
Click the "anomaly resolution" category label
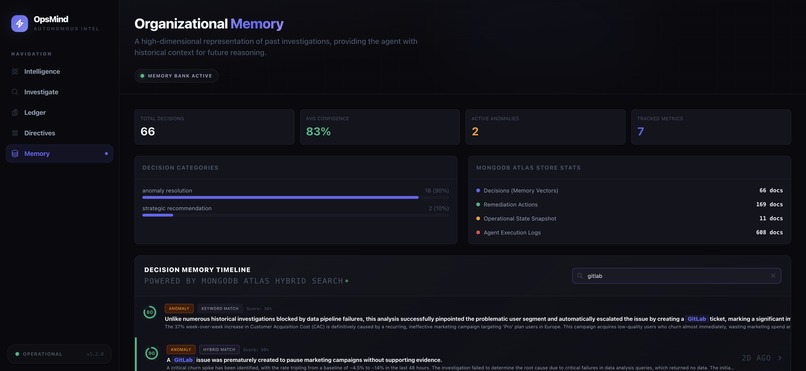[167, 191]
